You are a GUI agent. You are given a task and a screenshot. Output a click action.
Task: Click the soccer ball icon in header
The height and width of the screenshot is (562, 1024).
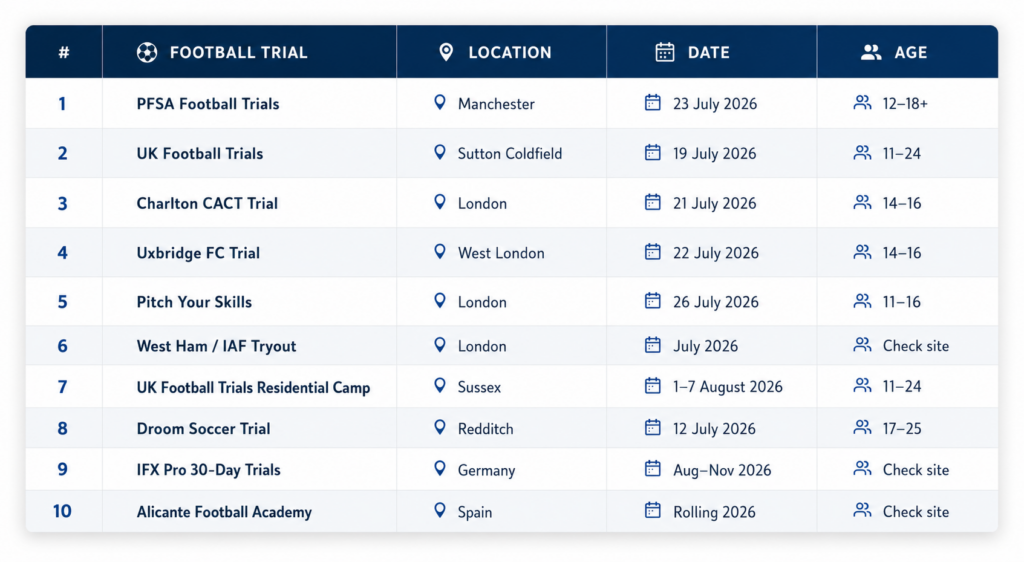point(147,52)
